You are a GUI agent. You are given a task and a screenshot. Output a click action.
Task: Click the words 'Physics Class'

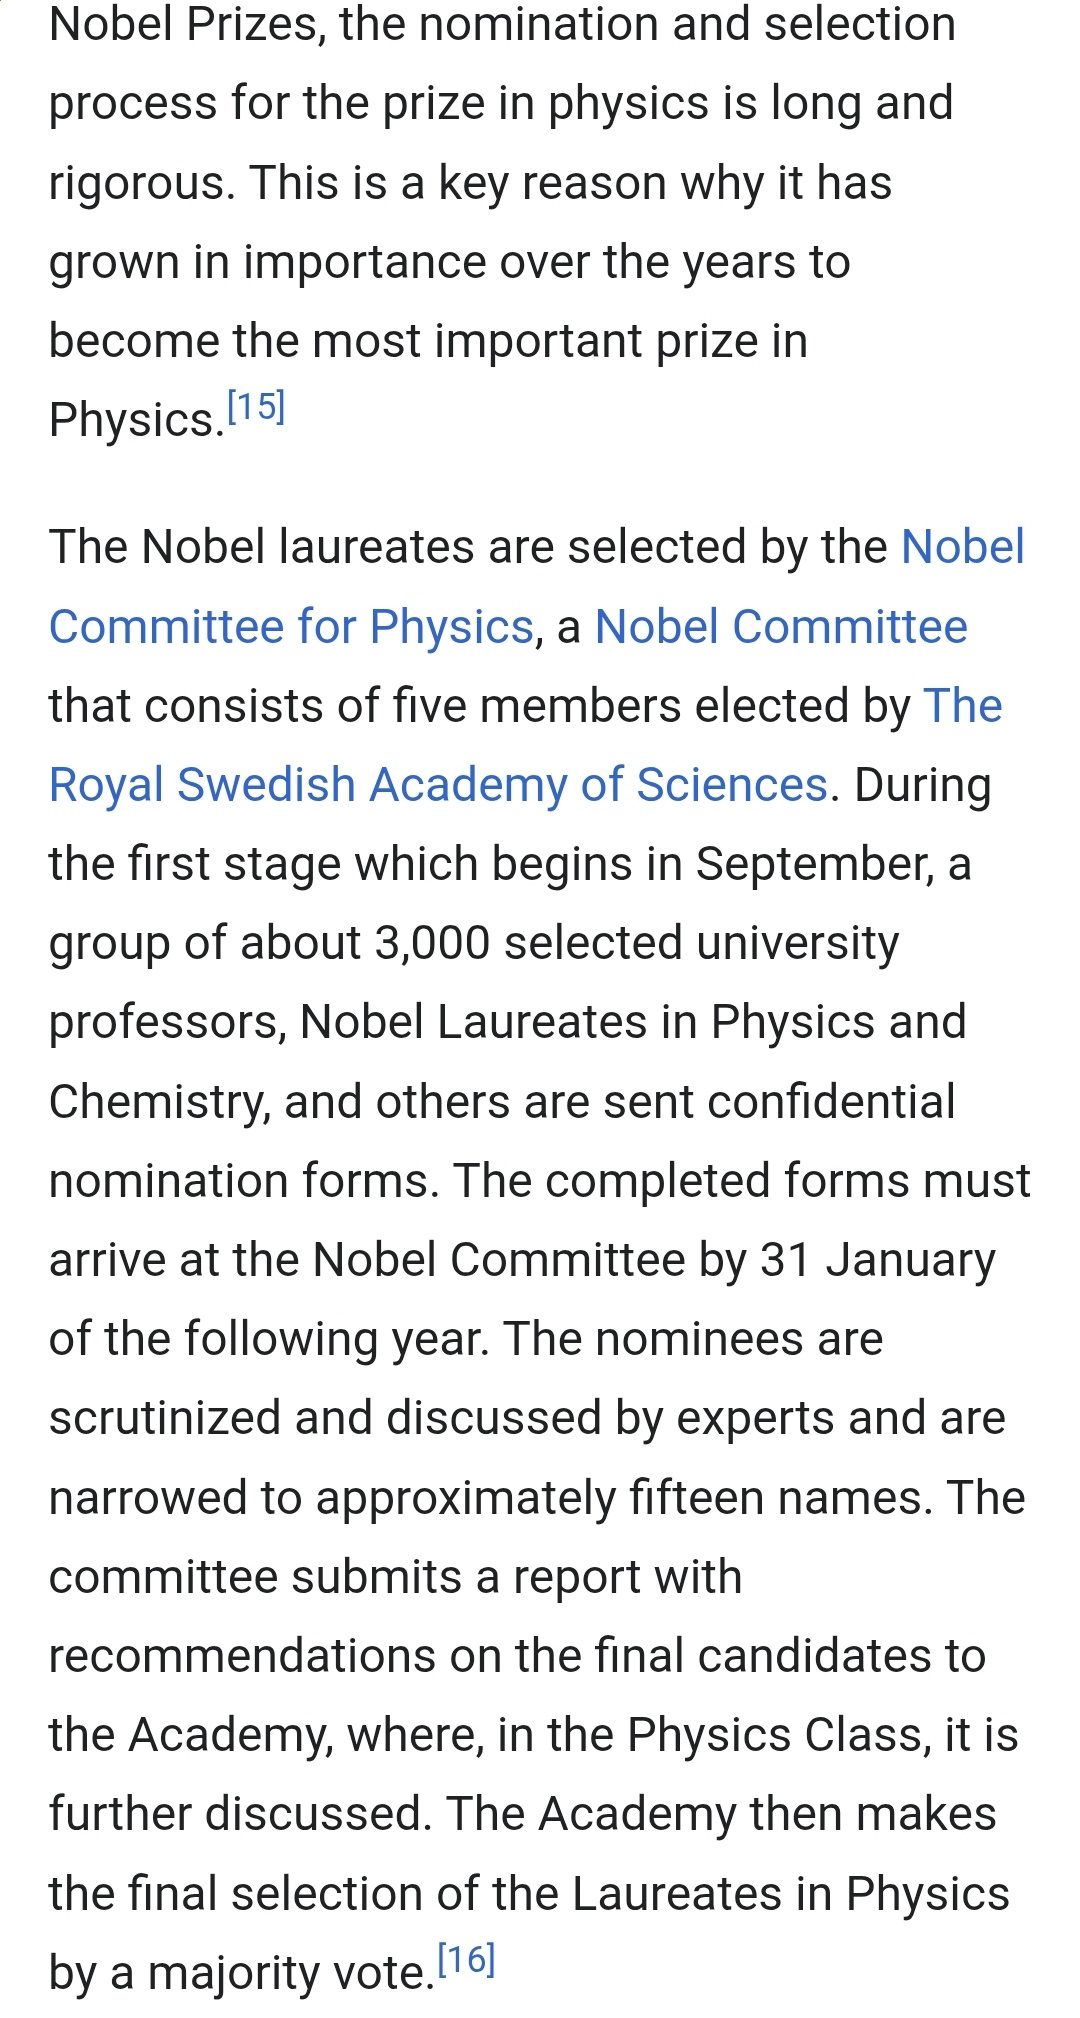point(775,1736)
